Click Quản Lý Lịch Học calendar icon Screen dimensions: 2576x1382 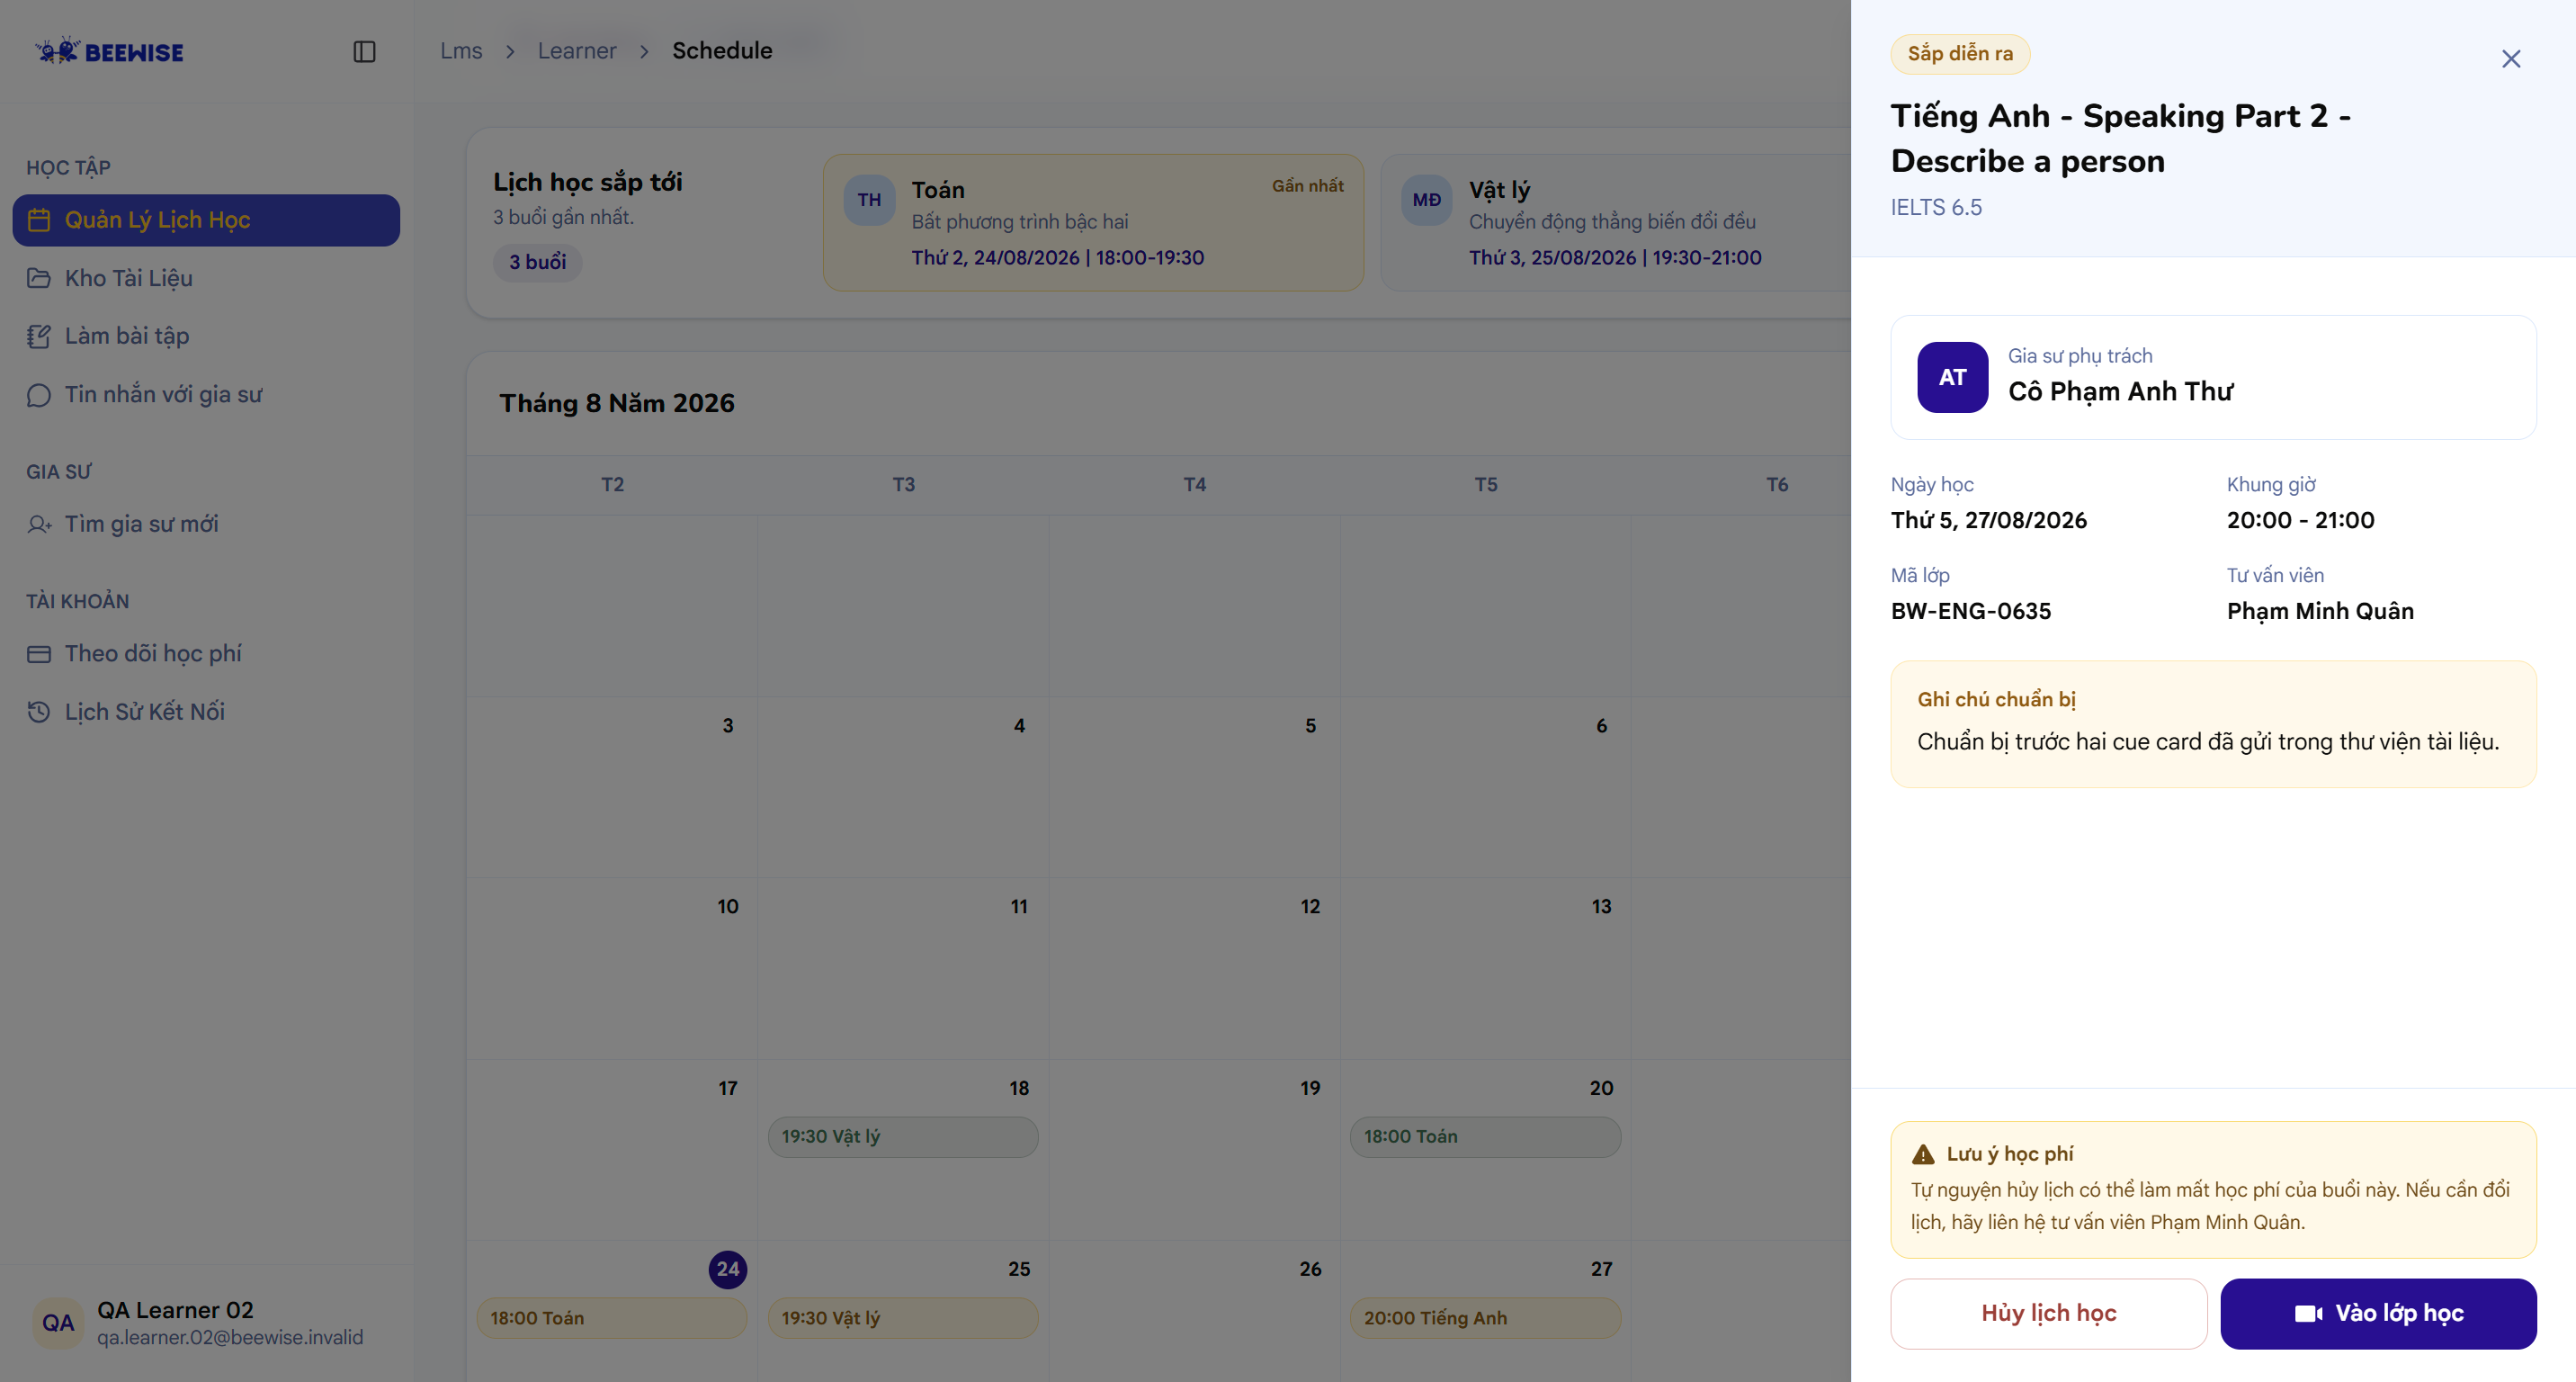[x=39, y=220]
